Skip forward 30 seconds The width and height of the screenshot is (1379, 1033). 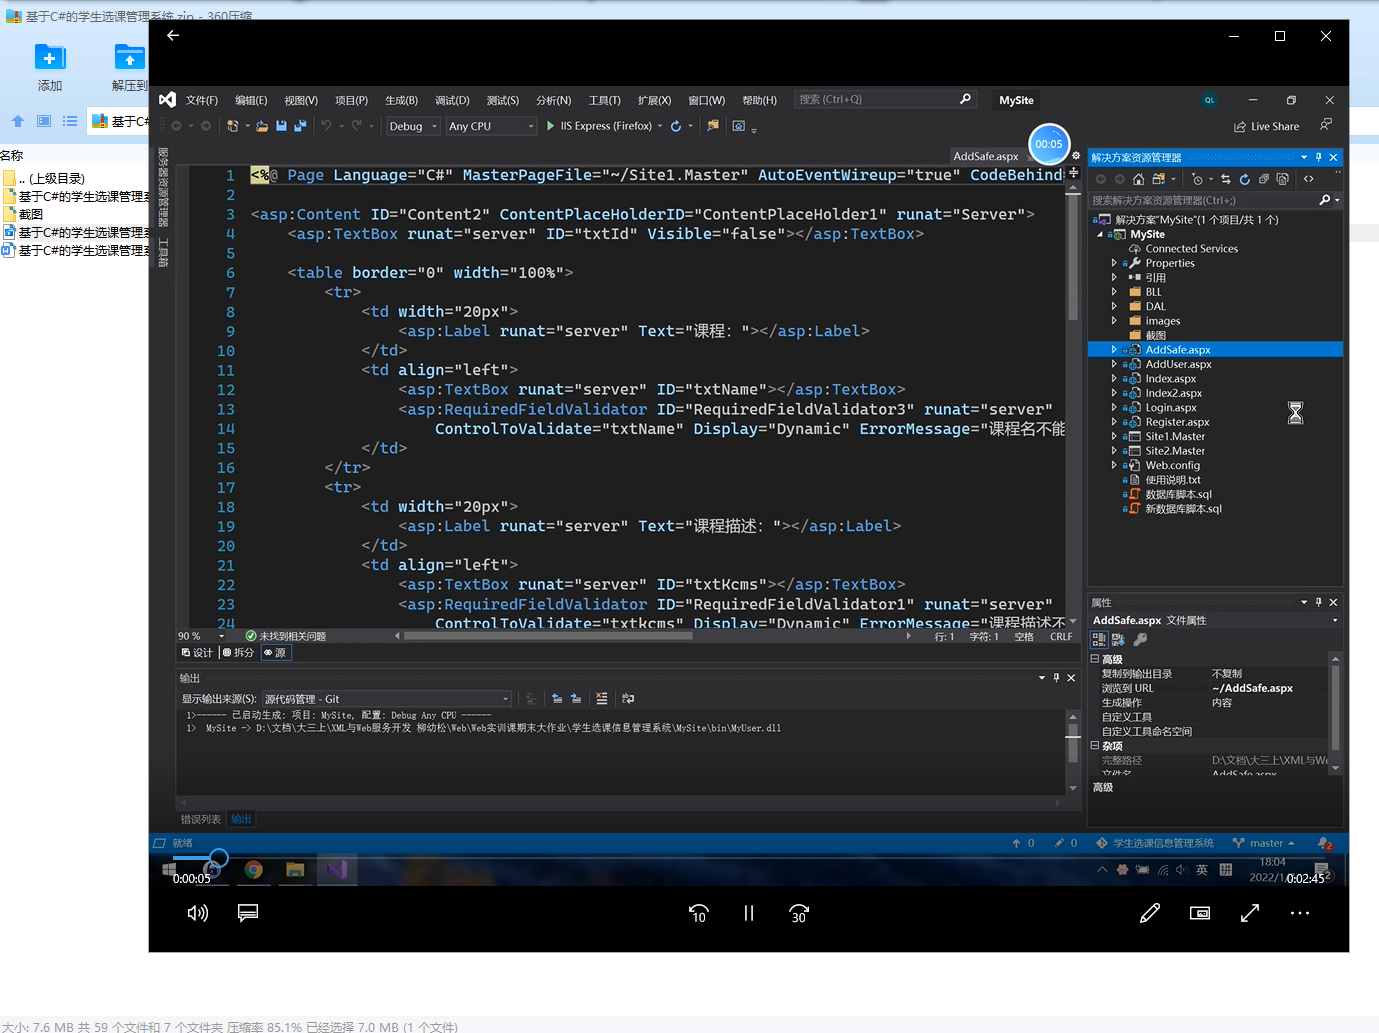[x=799, y=913]
